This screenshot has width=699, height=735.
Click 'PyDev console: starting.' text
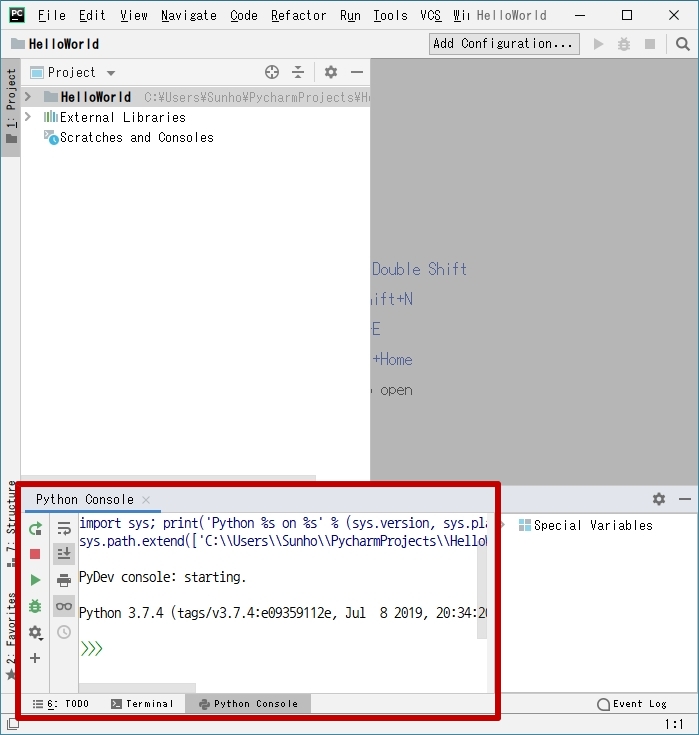click(162, 577)
